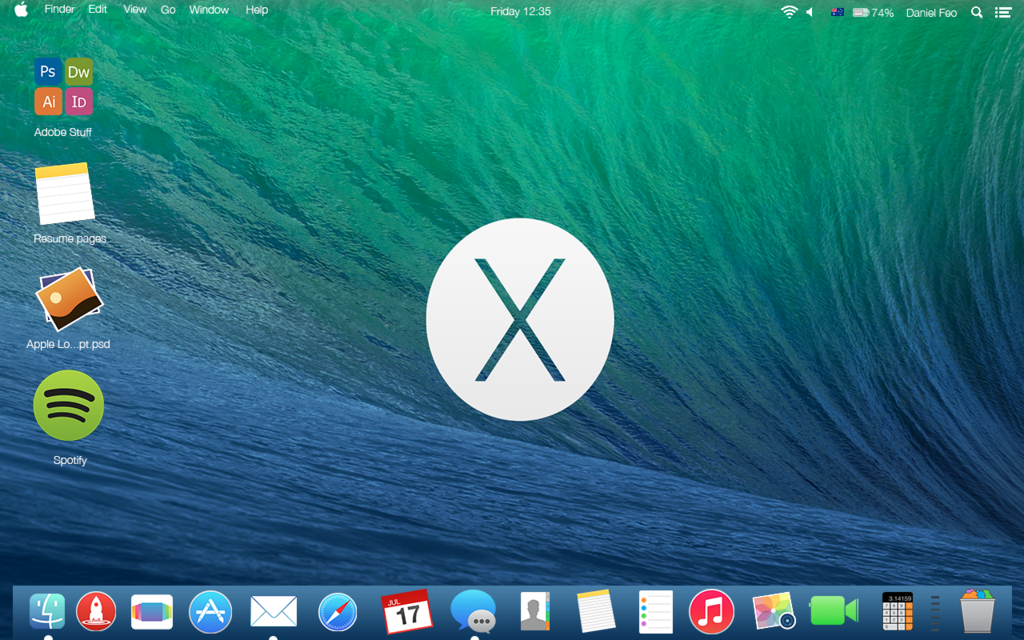Launch Launchpad via the rocket icon
Image resolution: width=1024 pixels, height=640 pixels.
point(97,611)
